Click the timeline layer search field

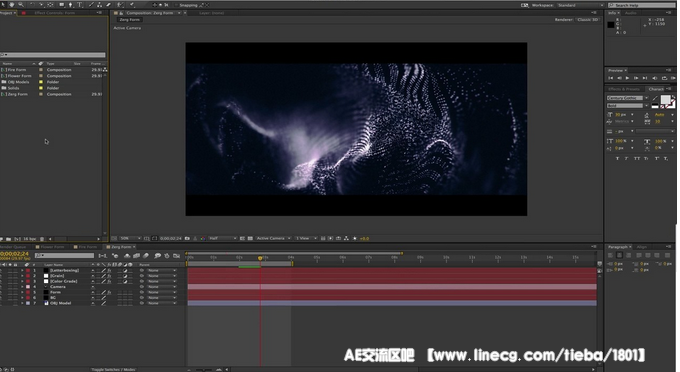coord(65,256)
